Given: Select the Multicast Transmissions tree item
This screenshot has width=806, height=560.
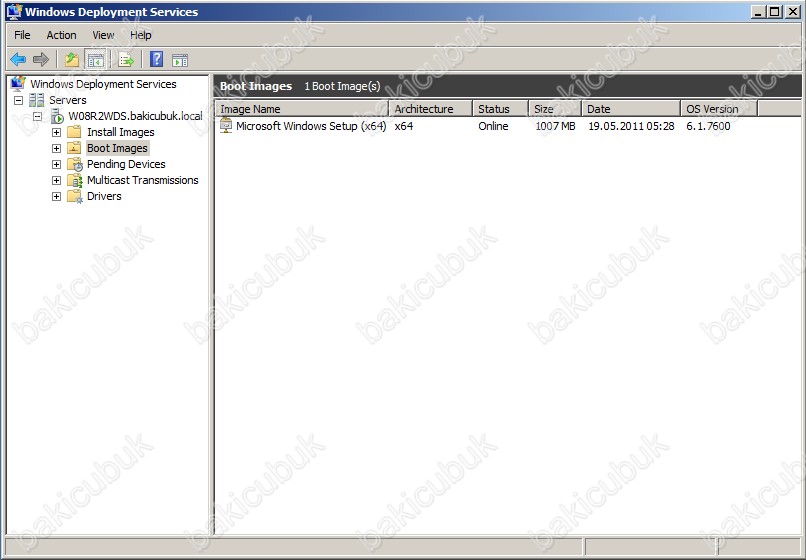Looking at the screenshot, I should tap(142, 180).
